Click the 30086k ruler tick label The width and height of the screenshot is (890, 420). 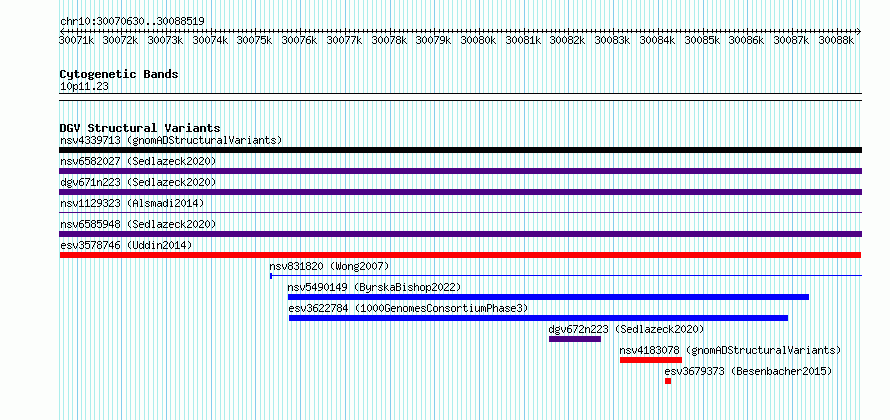point(746,40)
